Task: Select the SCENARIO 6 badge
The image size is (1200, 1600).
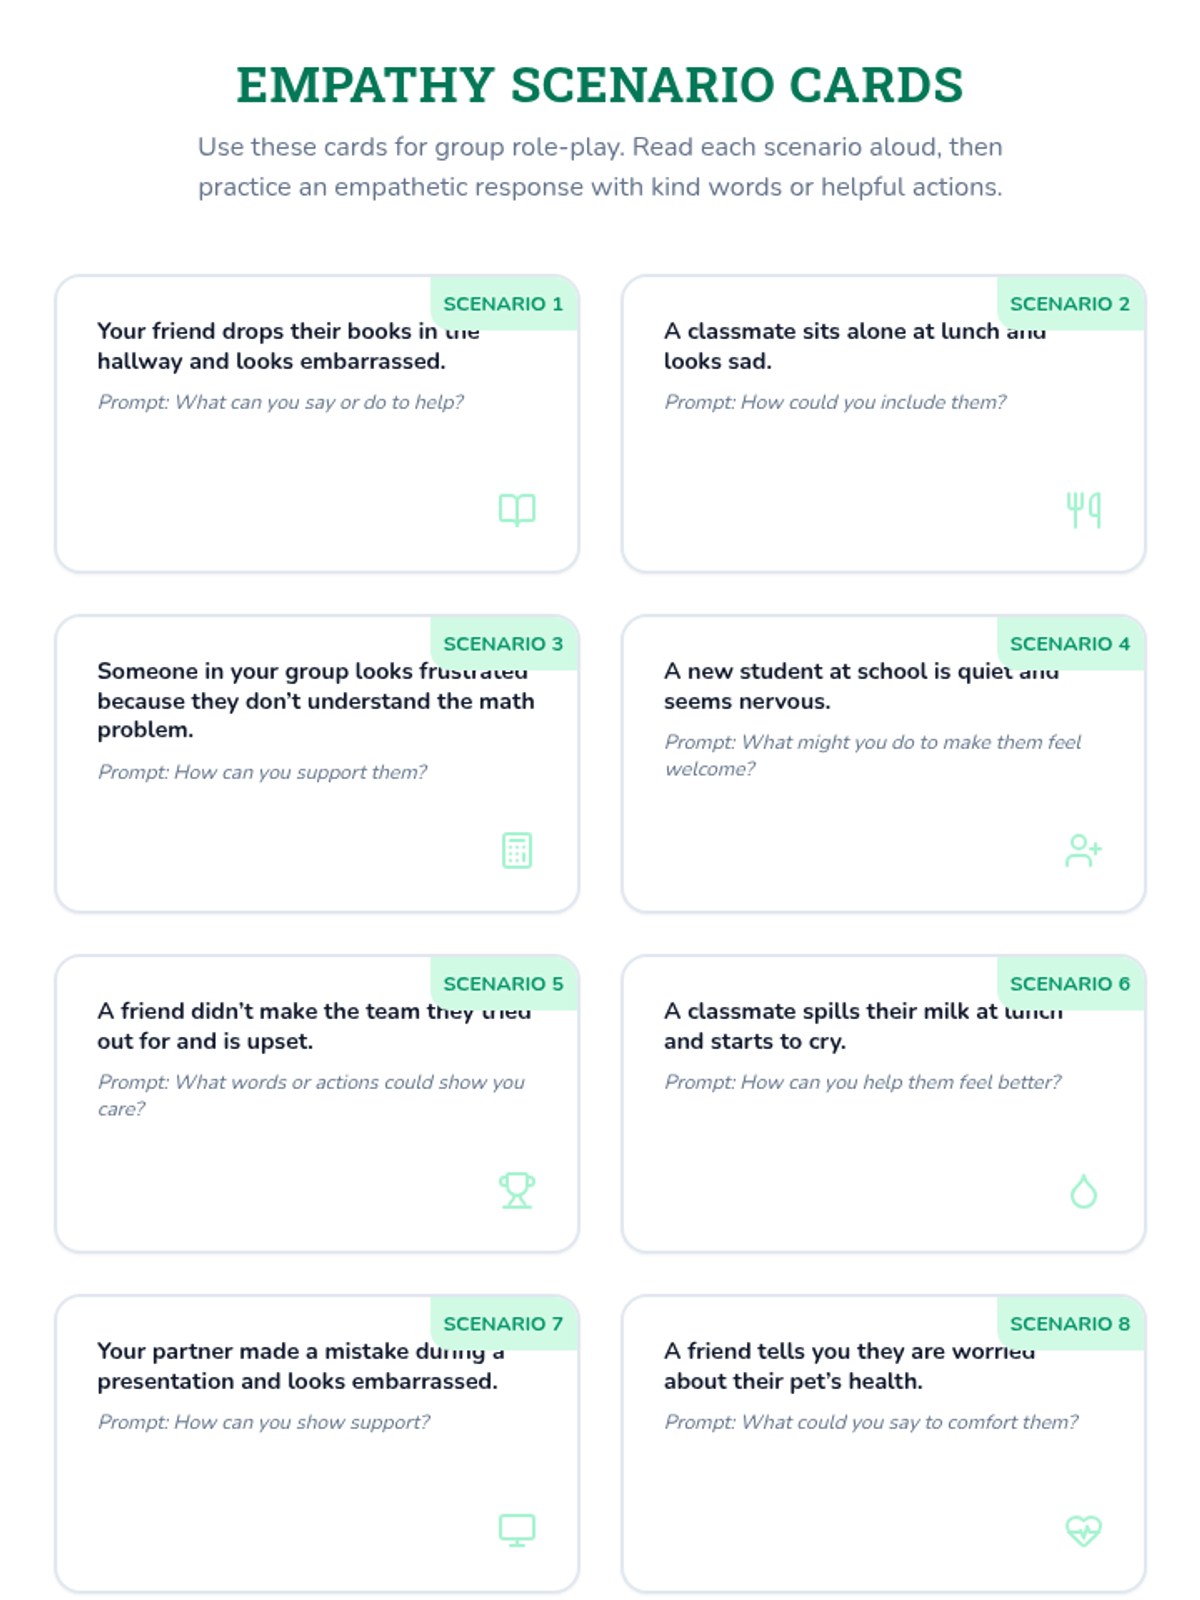Action: coord(1070,983)
